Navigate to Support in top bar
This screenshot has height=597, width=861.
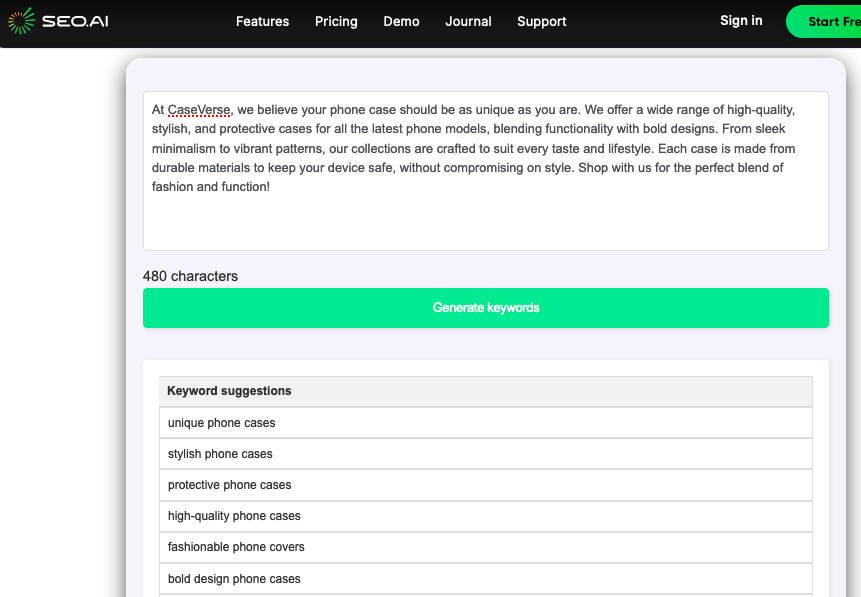[541, 21]
